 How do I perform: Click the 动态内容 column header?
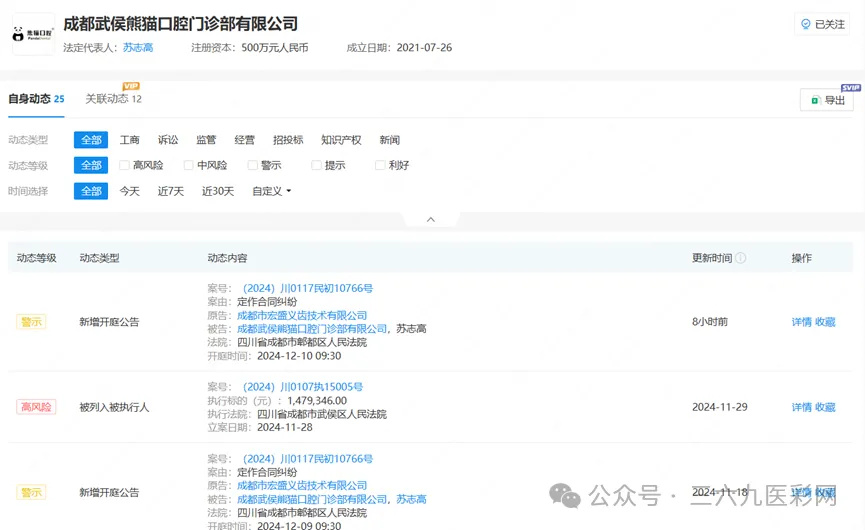[227, 258]
